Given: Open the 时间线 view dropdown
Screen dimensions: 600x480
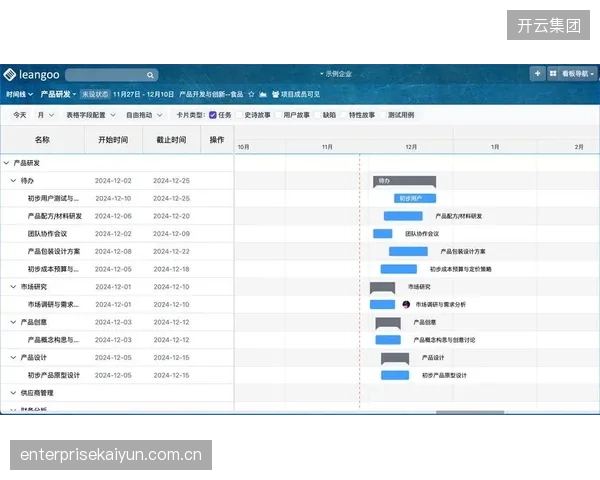Looking at the screenshot, I should click(20, 94).
